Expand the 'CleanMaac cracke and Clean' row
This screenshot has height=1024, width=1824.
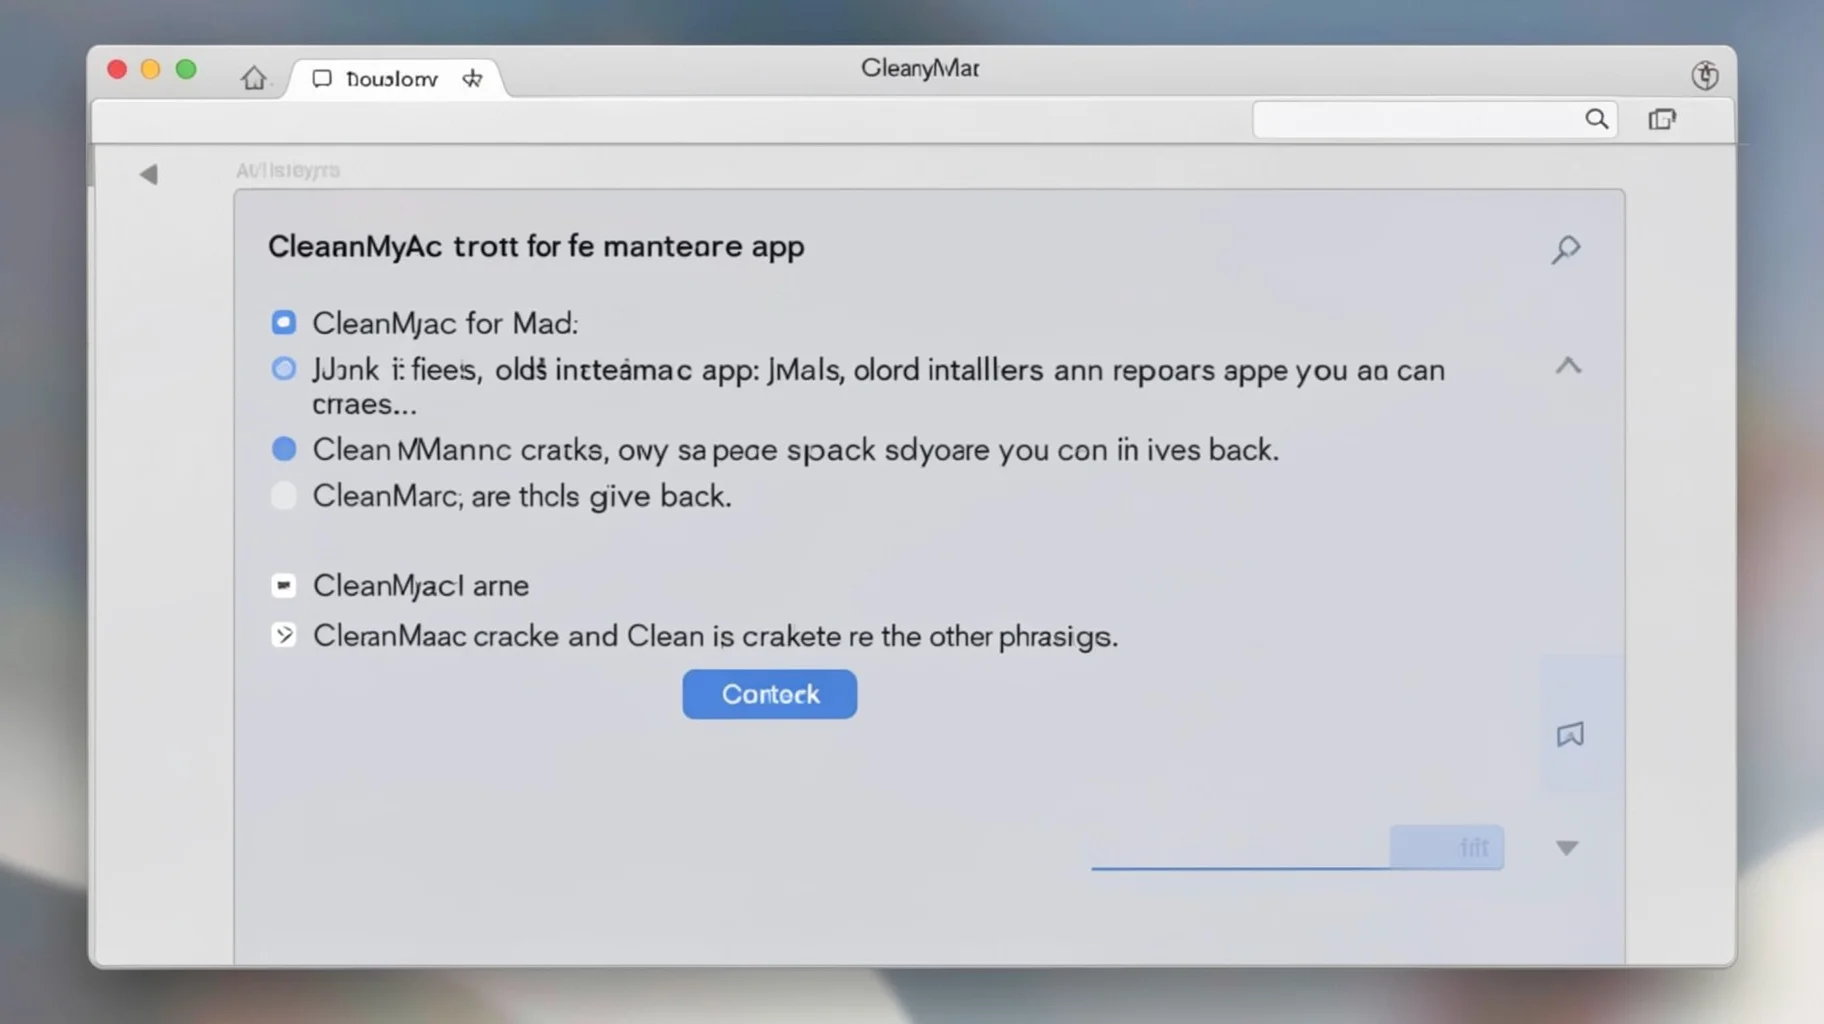pyautogui.click(x=284, y=635)
